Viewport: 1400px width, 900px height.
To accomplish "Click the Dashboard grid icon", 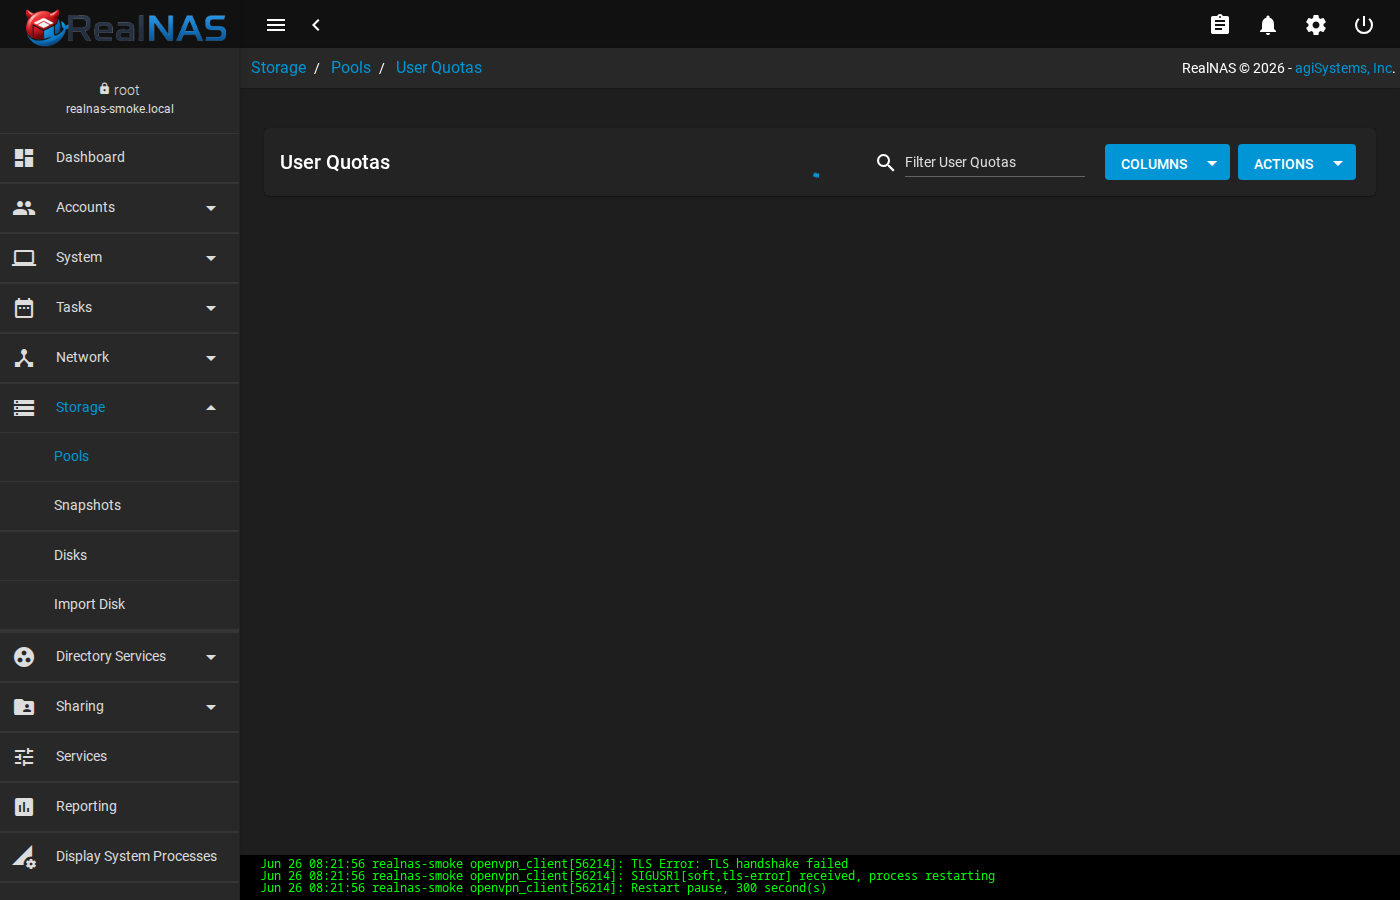I will coord(24,157).
